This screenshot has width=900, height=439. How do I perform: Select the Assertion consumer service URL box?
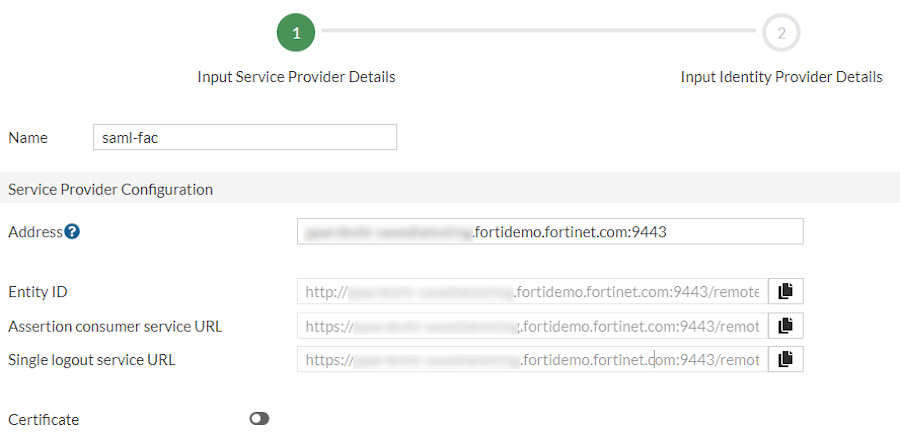click(532, 325)
